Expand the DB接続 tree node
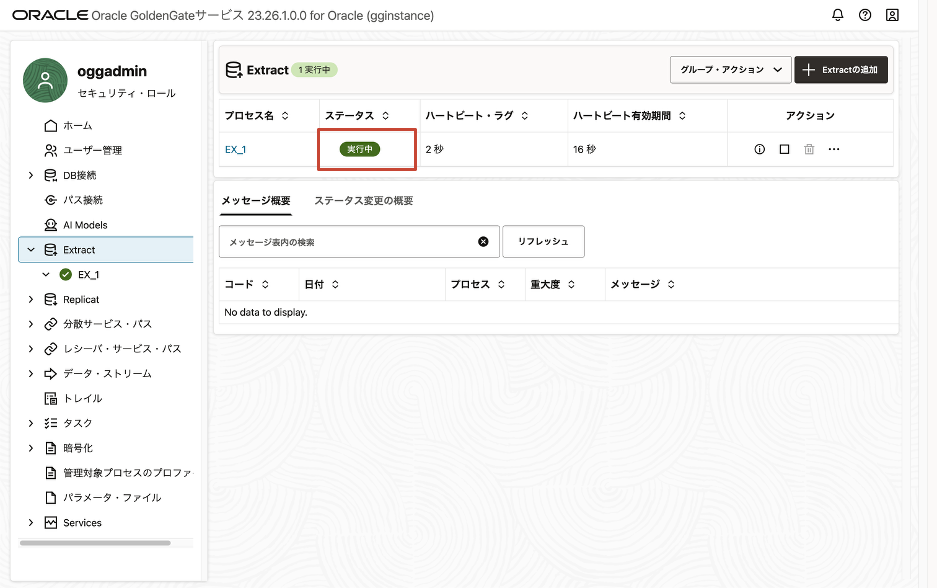The width and height of the screenshot is (937, 588). click(x=31, y=175)
